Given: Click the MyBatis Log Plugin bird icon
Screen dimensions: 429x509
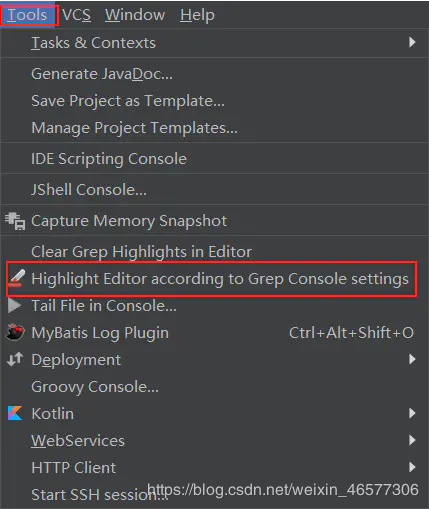Looking at the screenshot, I should 15,332.
